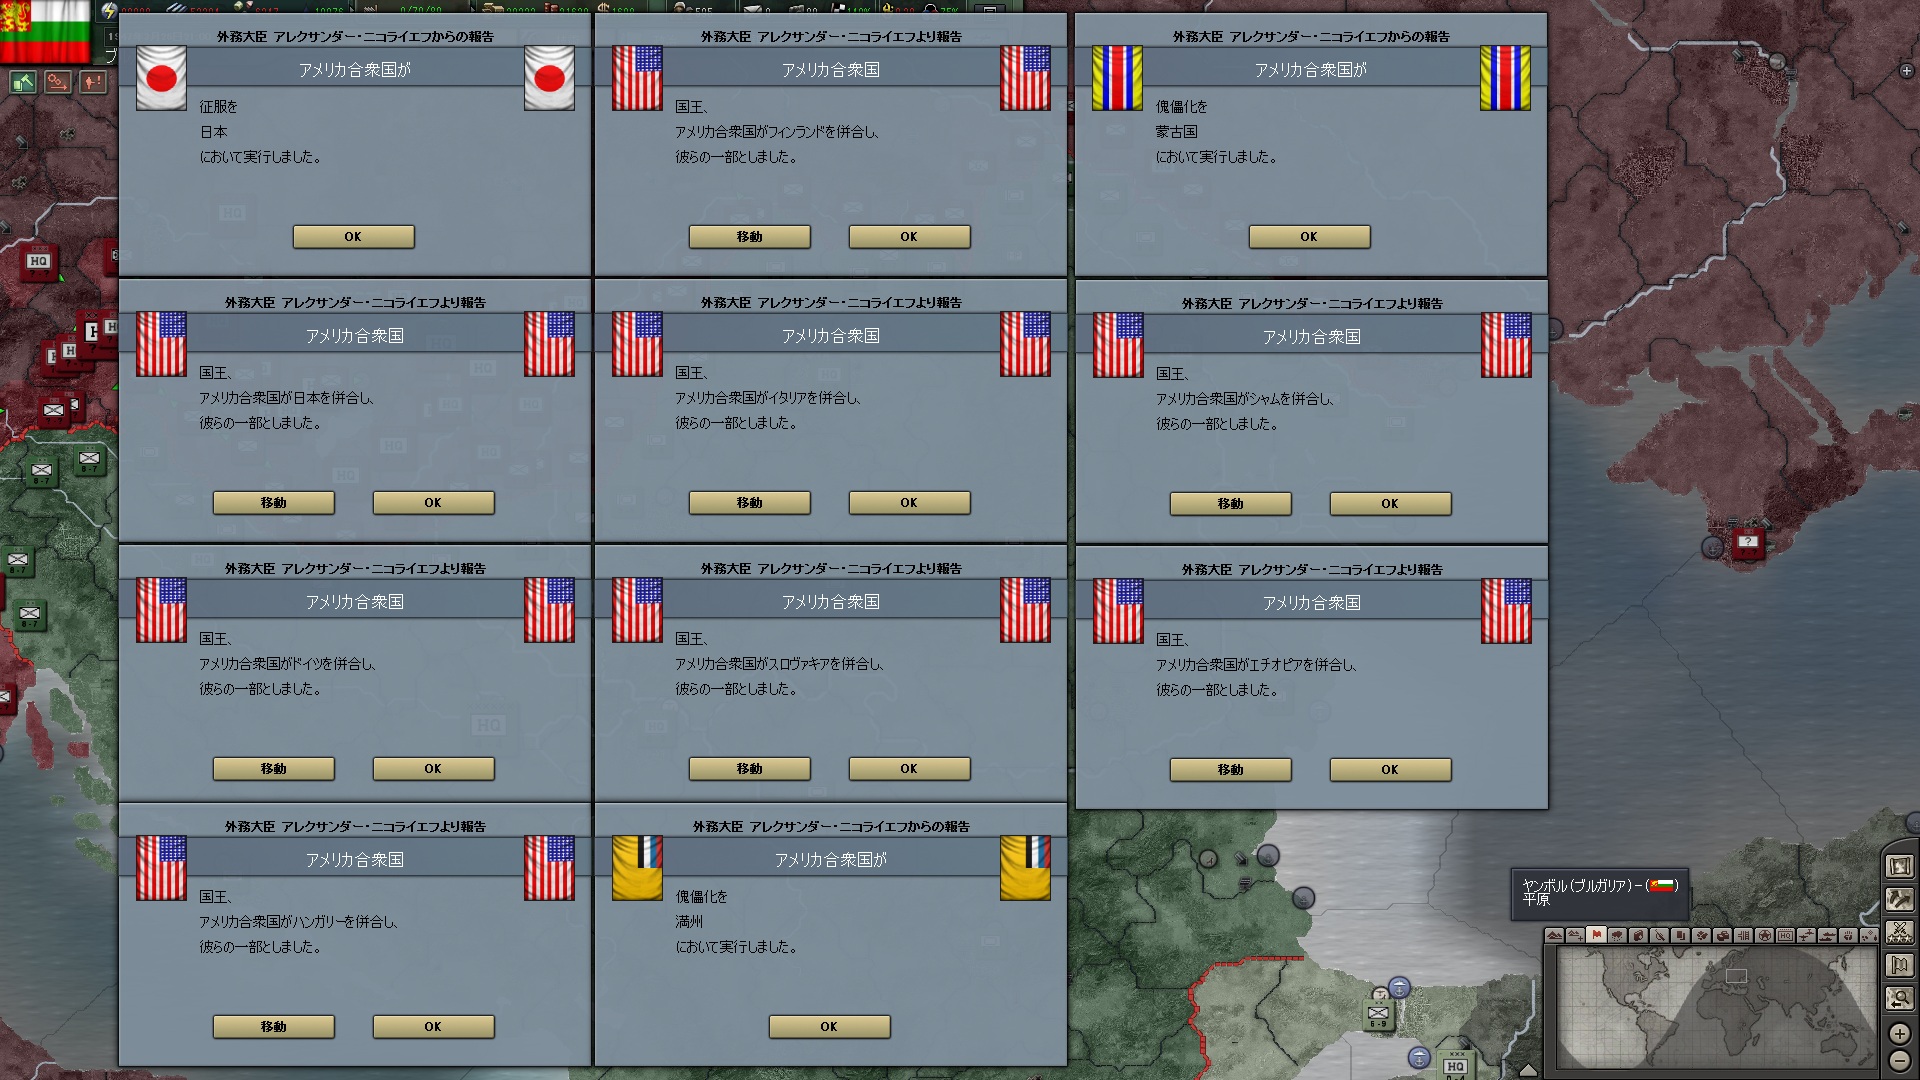Toggle the weather map mode tab

1617,936
